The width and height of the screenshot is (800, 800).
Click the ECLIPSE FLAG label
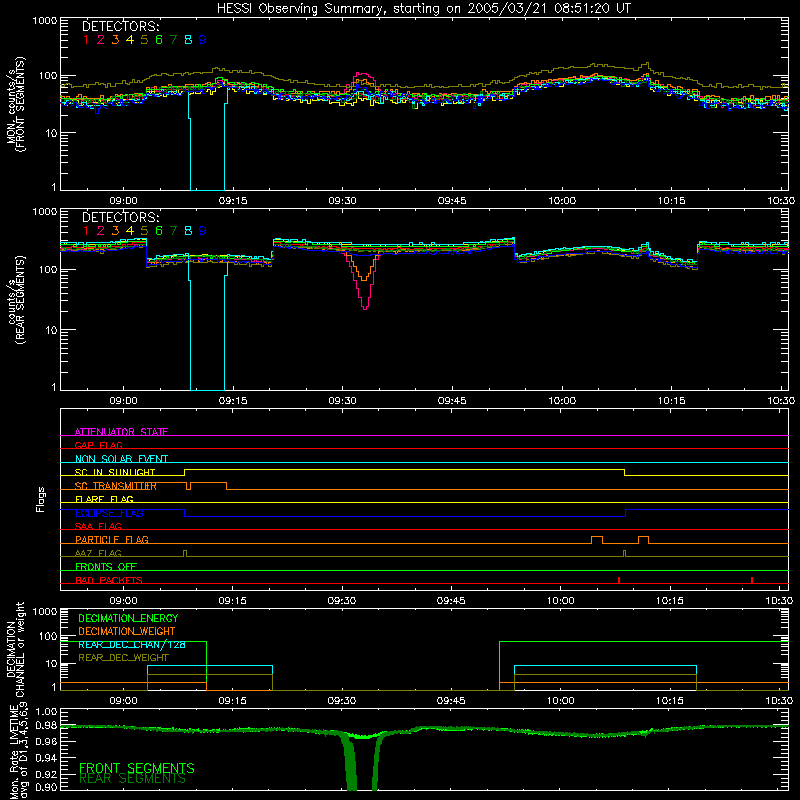pyautogui.click(x=109, y=513)
